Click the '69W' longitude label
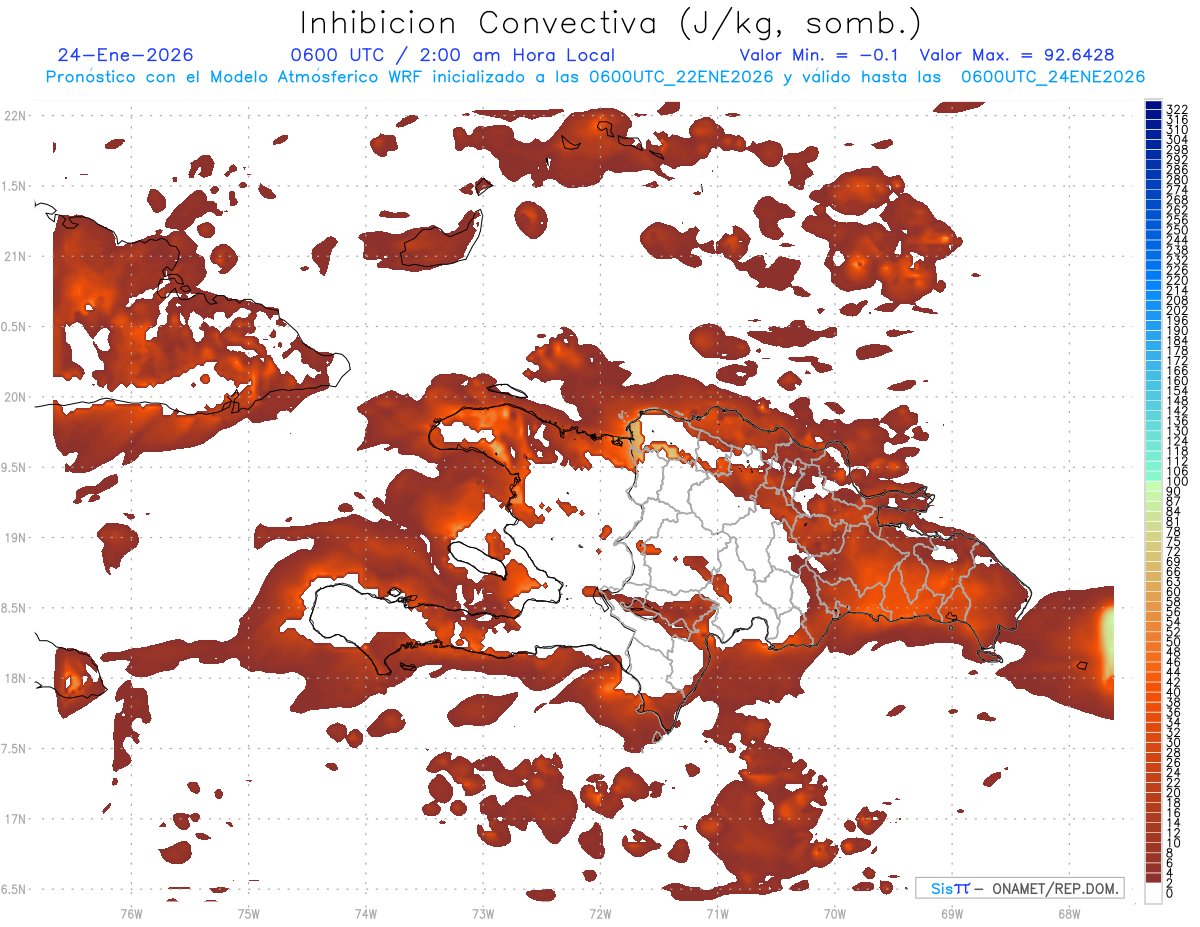The height and width of the screenshot is (927, 1200). [x=951, y=913]
